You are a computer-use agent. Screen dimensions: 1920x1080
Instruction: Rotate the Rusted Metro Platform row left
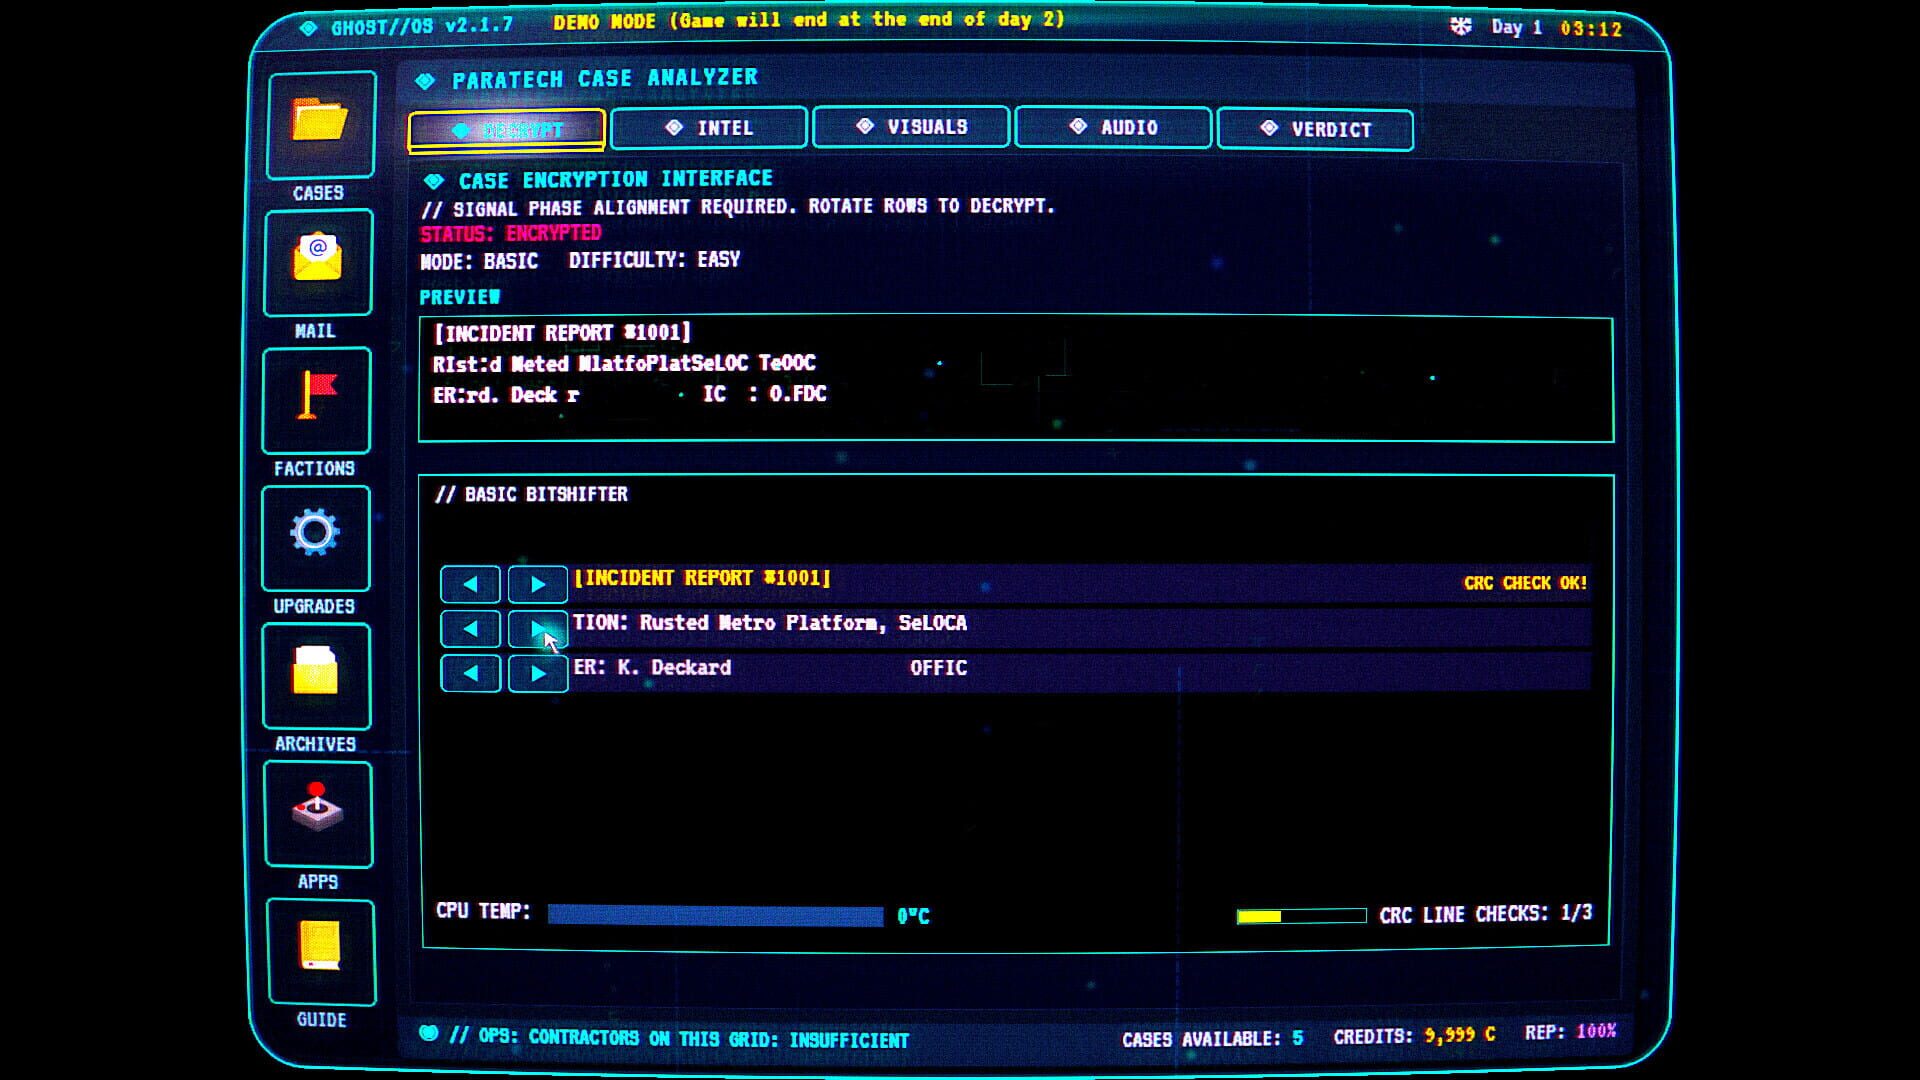(470, 629)
